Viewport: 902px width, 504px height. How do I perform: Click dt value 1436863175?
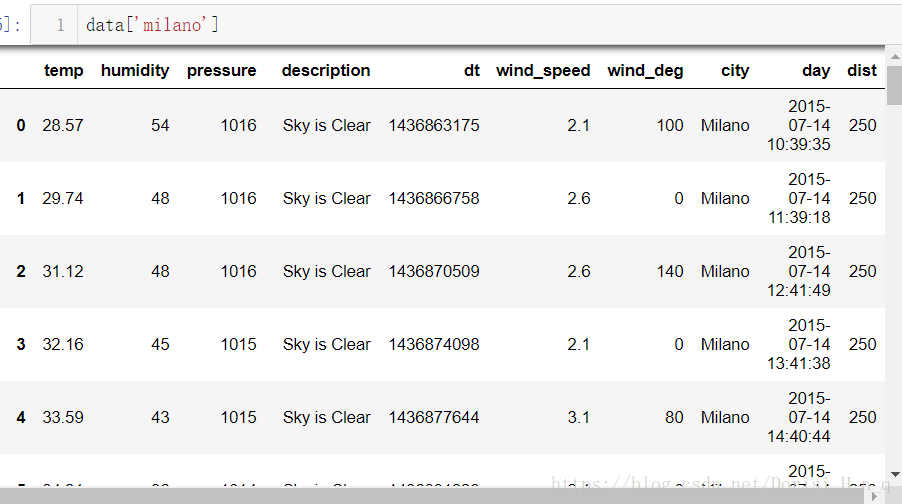pos(434,125)
